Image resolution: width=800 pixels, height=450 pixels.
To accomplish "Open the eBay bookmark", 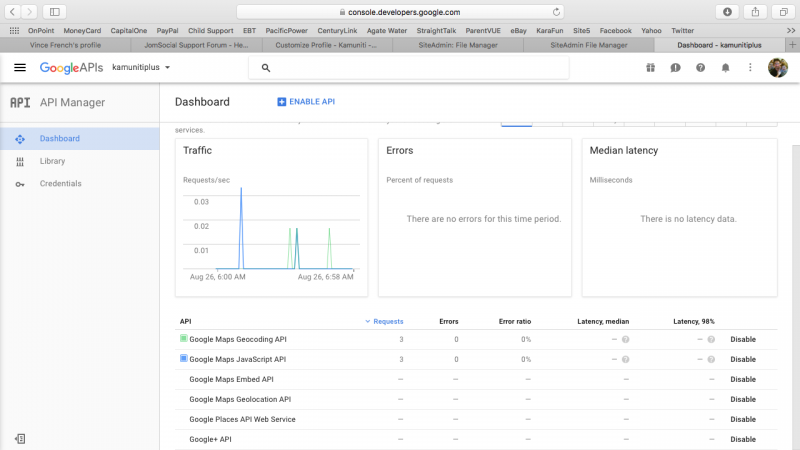I will pos(518,31).
